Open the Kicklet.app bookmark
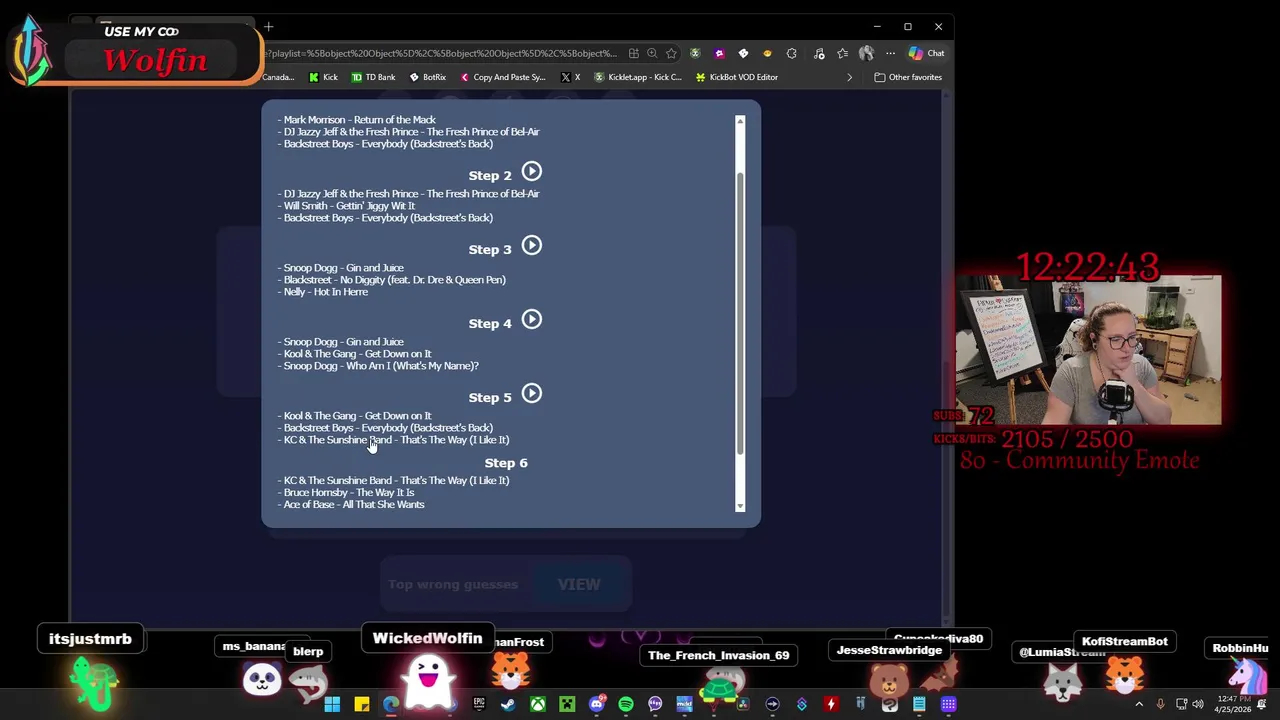The height and width of the screenshot is (720, 1280). (x=638, y=77)
